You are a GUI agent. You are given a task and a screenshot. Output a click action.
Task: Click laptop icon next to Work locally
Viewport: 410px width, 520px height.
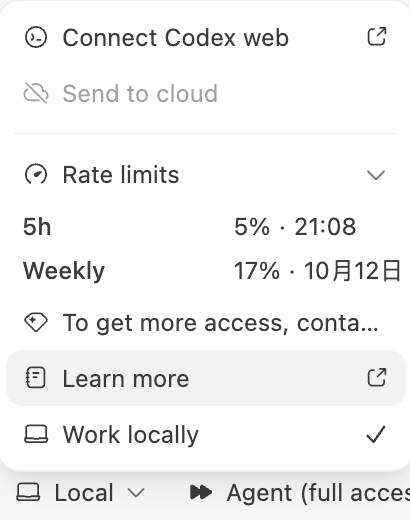[36, 434]
